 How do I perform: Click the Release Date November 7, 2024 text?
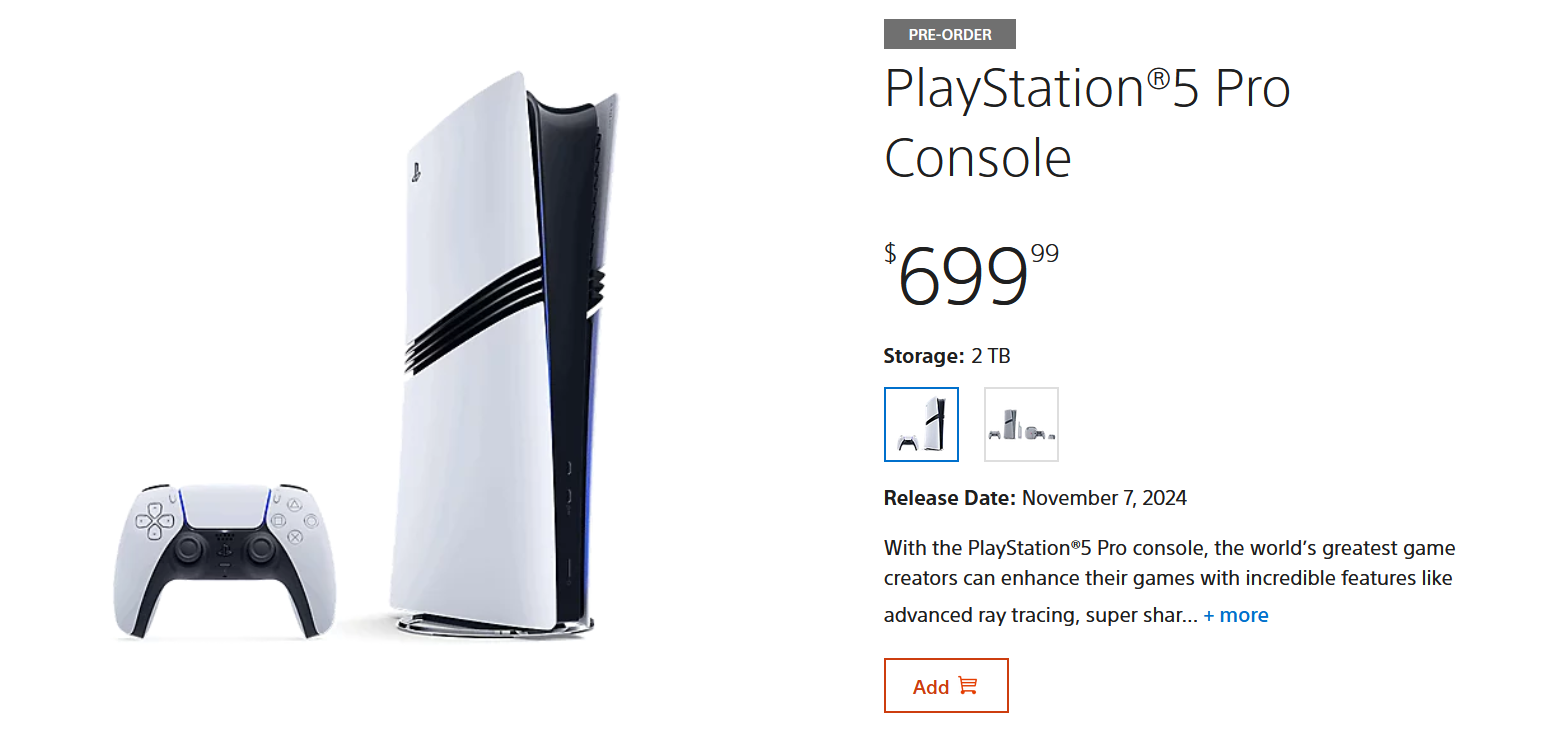tap(1035, 498)
